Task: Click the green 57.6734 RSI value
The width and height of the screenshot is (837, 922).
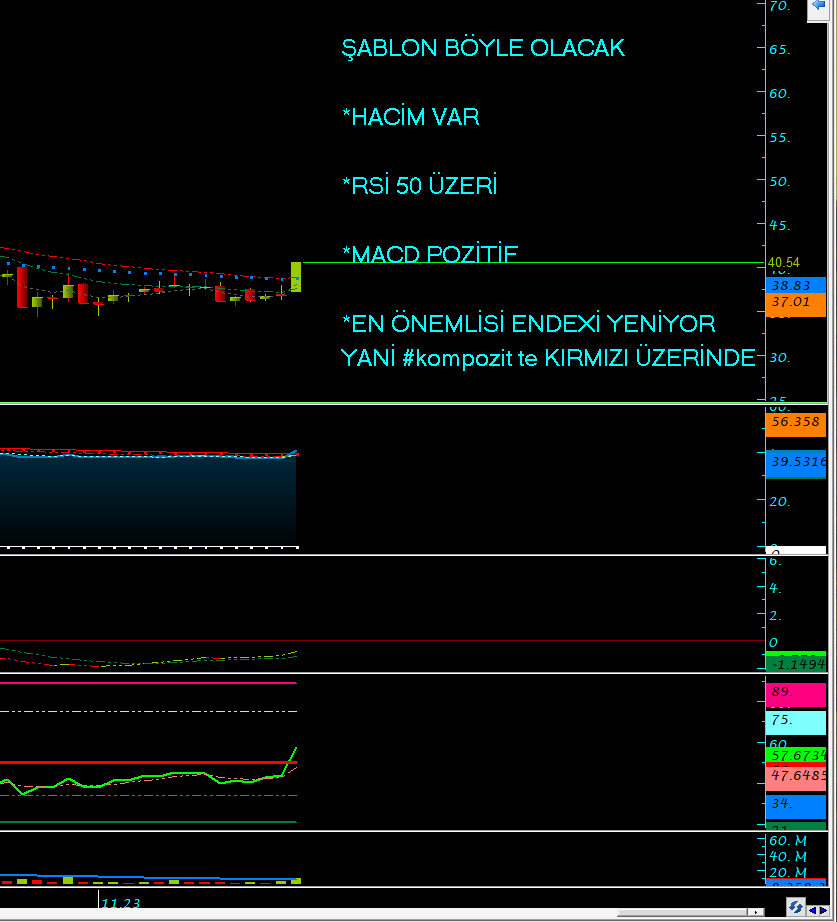Action: (796, 755)
